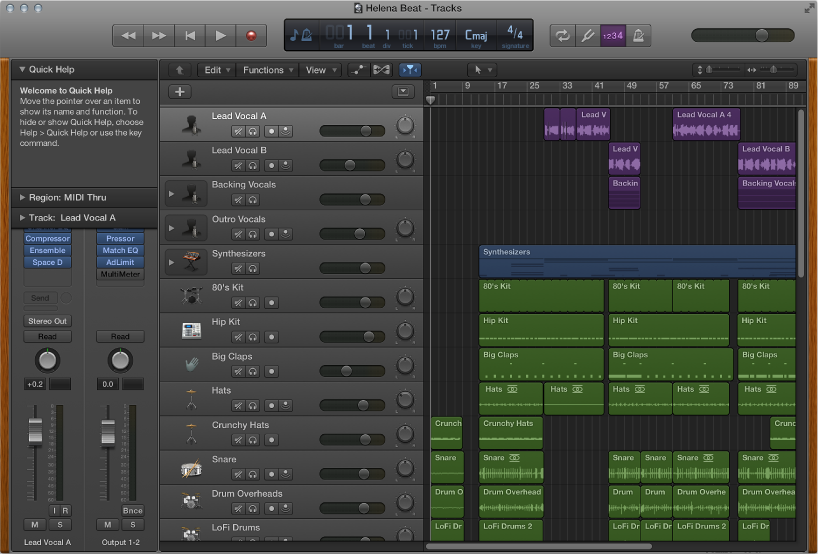Viewport: 818px width, 556px height.
Task: Solo the Lead Vocal A track
Action: pyautogui.click(x=252, y=131)
